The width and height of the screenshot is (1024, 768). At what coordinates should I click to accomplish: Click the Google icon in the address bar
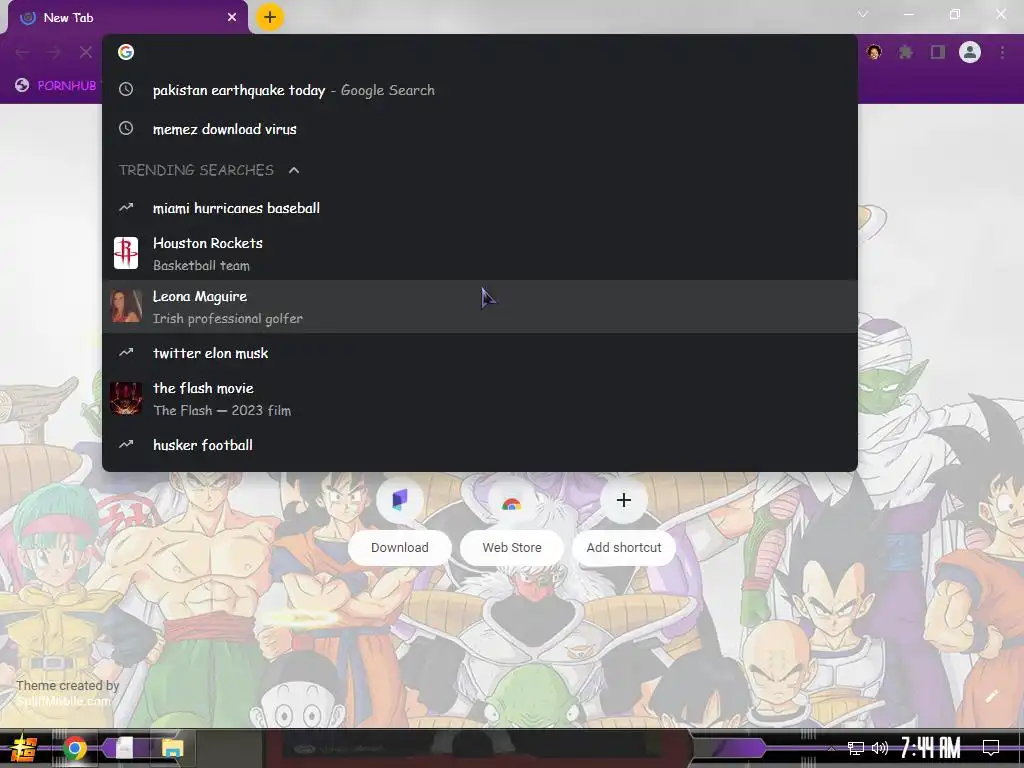coord(126,52)
